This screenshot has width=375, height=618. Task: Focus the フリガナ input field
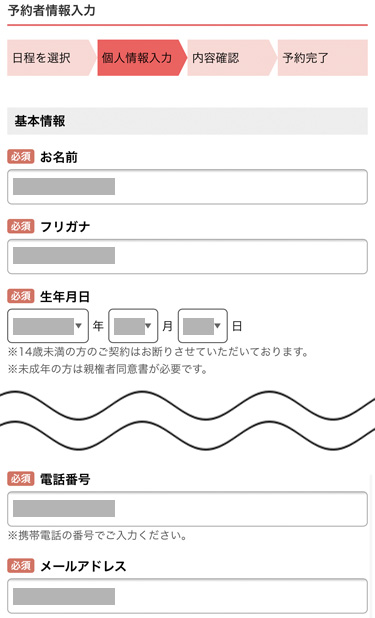point(187,256)
